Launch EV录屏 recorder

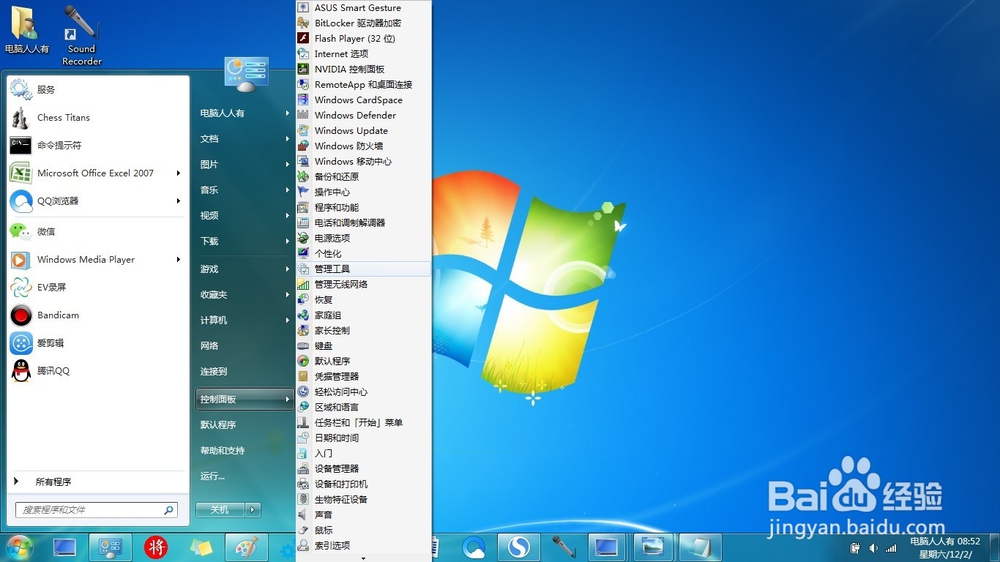(98, 287)
